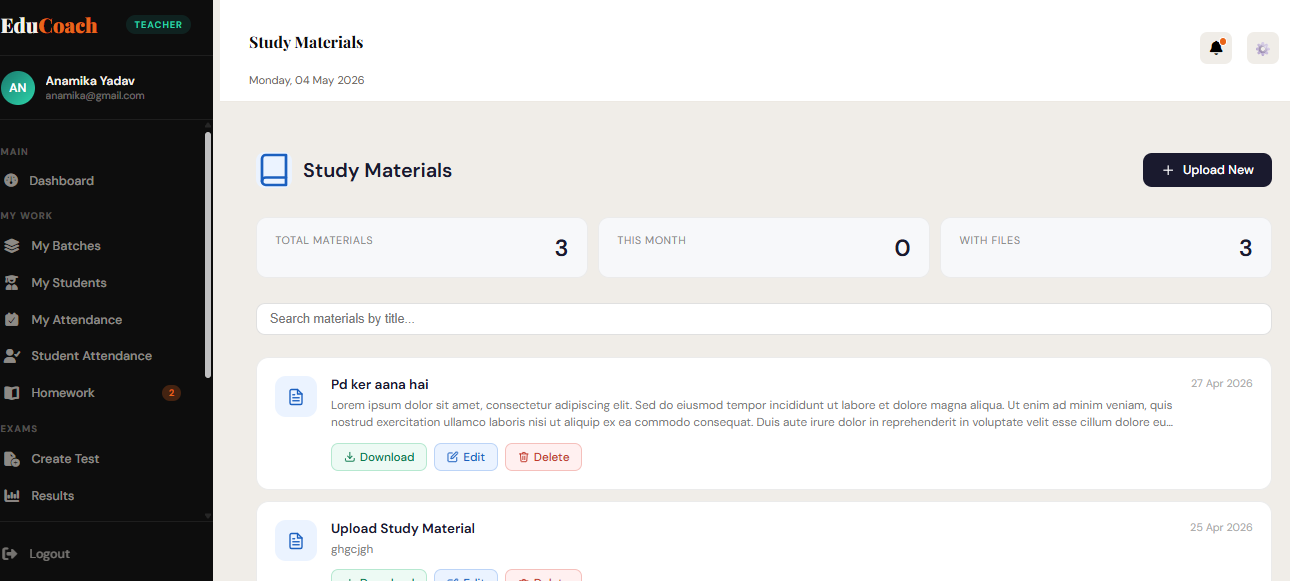Click the Dashboard sidebar icon
Screen dimensions: 1290x581
pos(12,181)
